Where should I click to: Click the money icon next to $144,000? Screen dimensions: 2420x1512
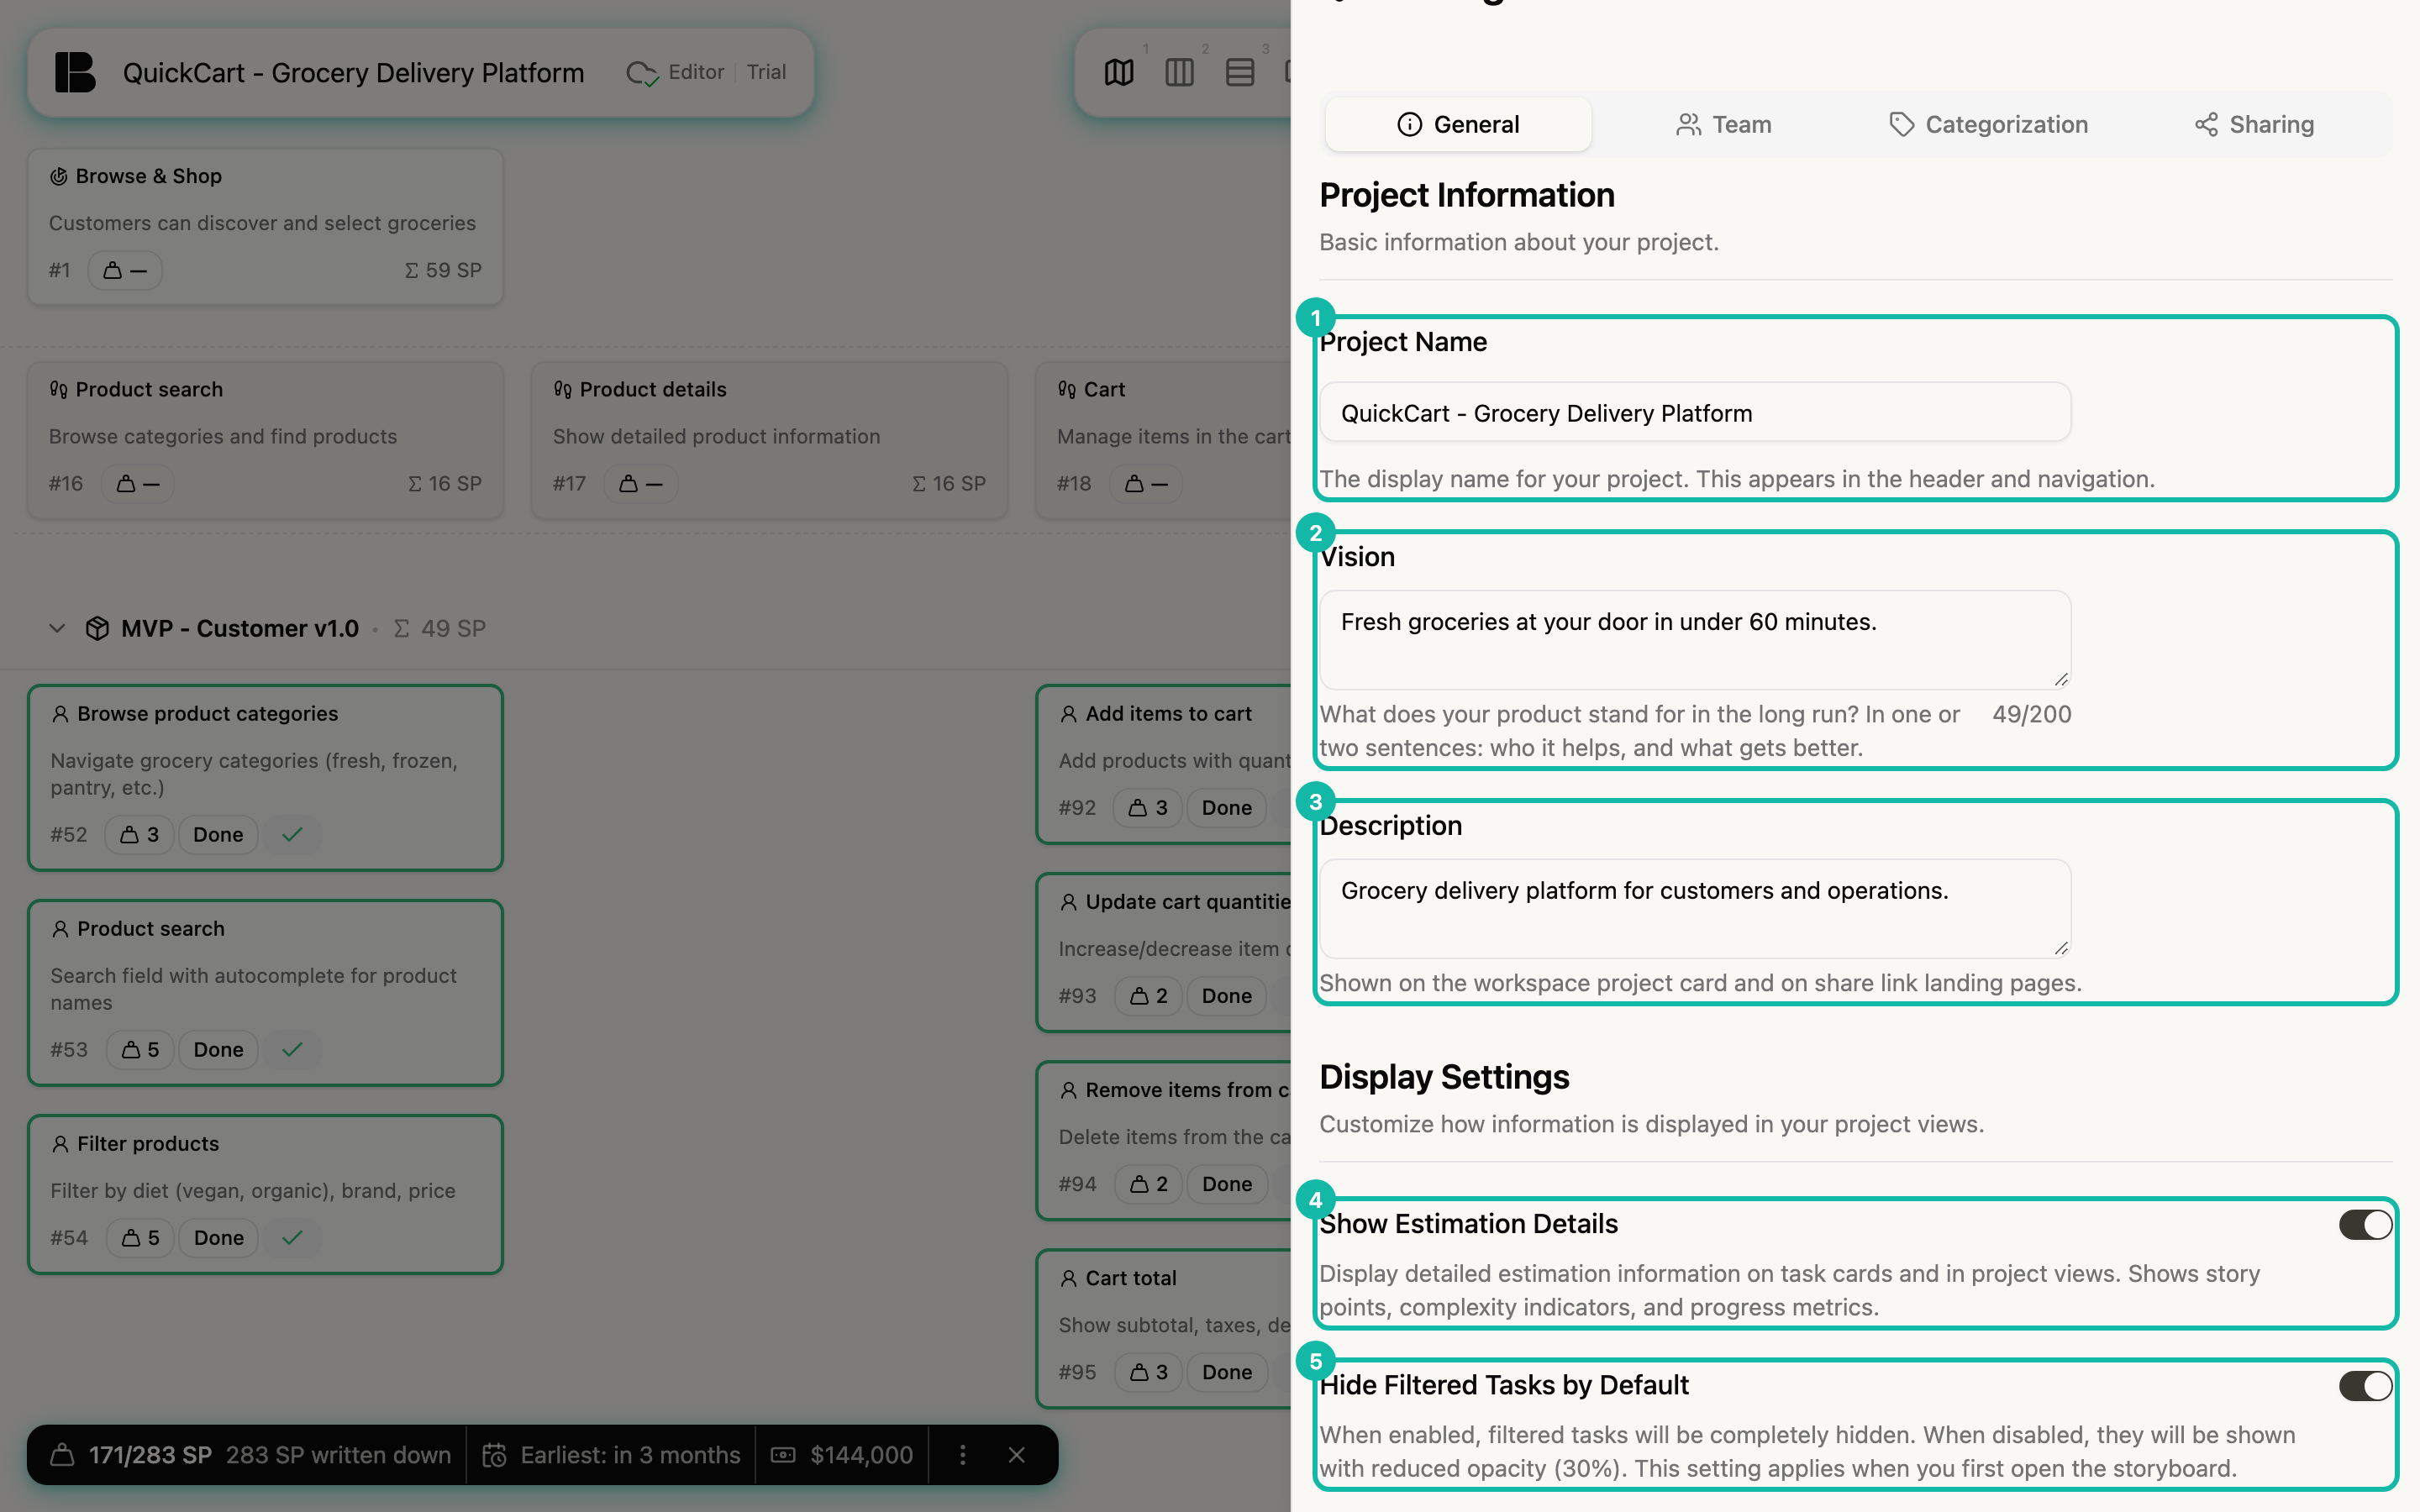point(783,1455)
